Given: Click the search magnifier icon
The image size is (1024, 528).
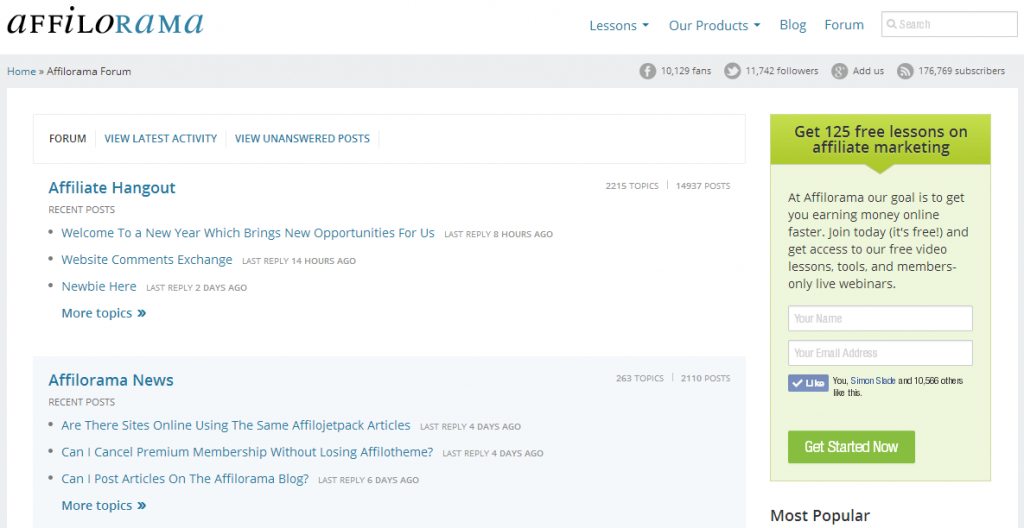Looking at the screenshot, I should (x=891, y=25).
